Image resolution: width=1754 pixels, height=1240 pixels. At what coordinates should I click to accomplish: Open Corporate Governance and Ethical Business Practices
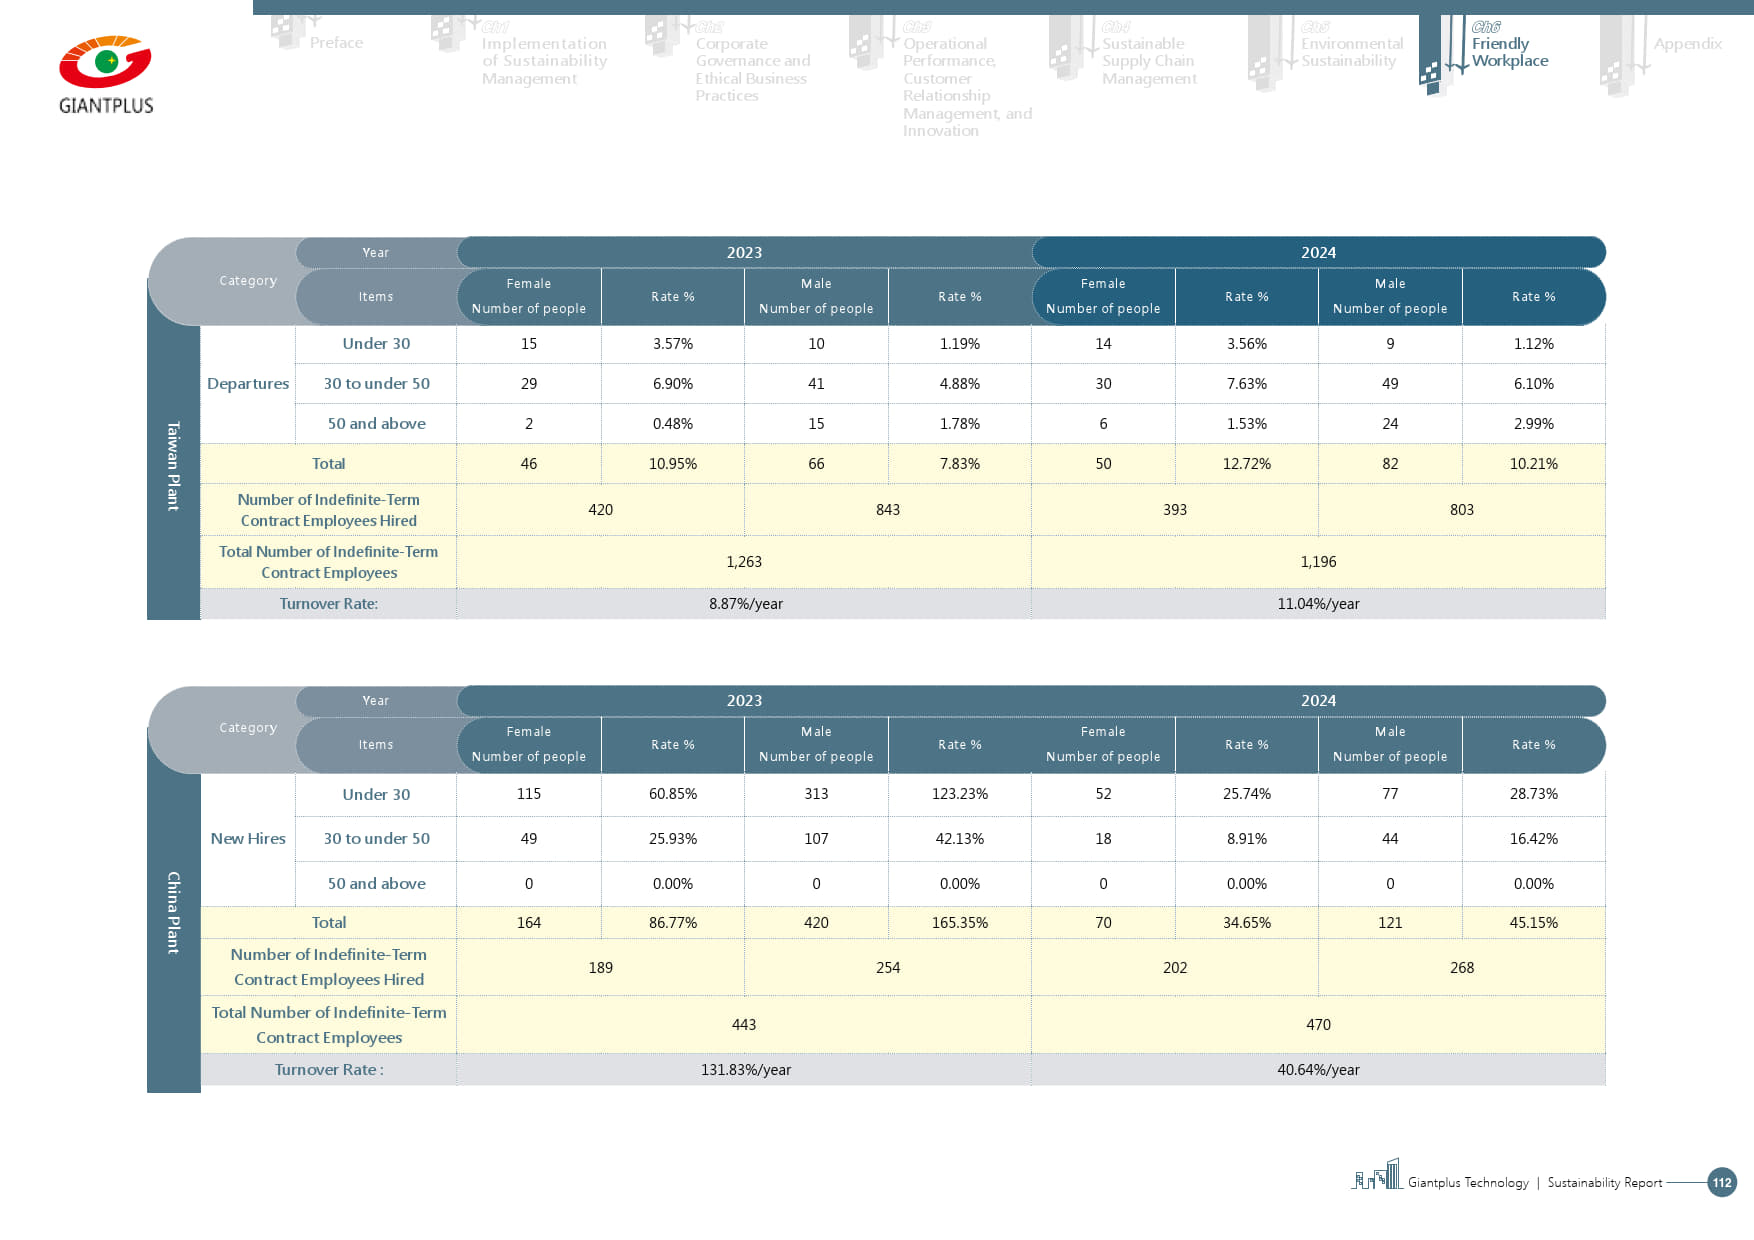[752, 69]
